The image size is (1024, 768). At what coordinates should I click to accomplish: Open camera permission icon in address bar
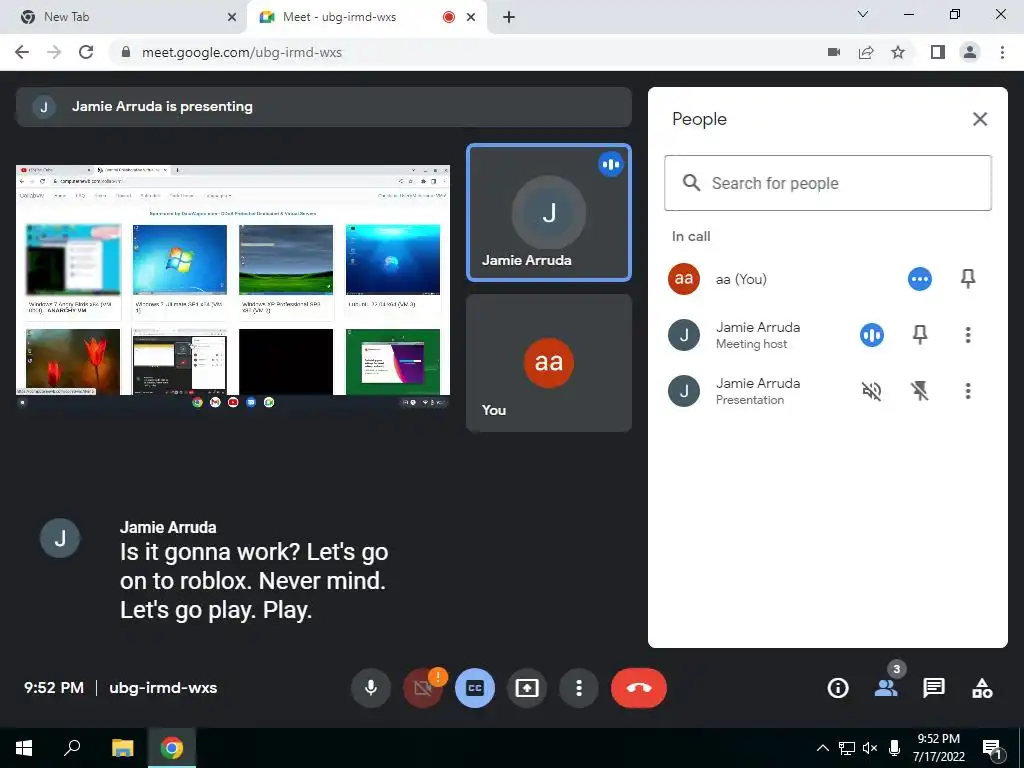pos(834,52)
